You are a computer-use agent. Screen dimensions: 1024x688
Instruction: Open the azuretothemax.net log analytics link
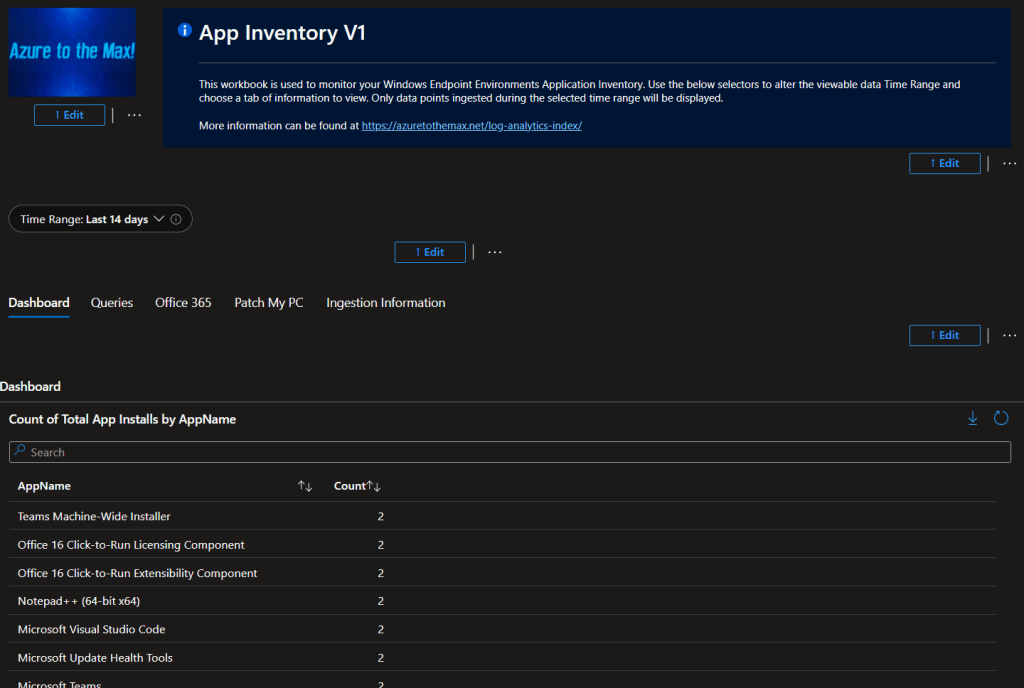point(471,126)
